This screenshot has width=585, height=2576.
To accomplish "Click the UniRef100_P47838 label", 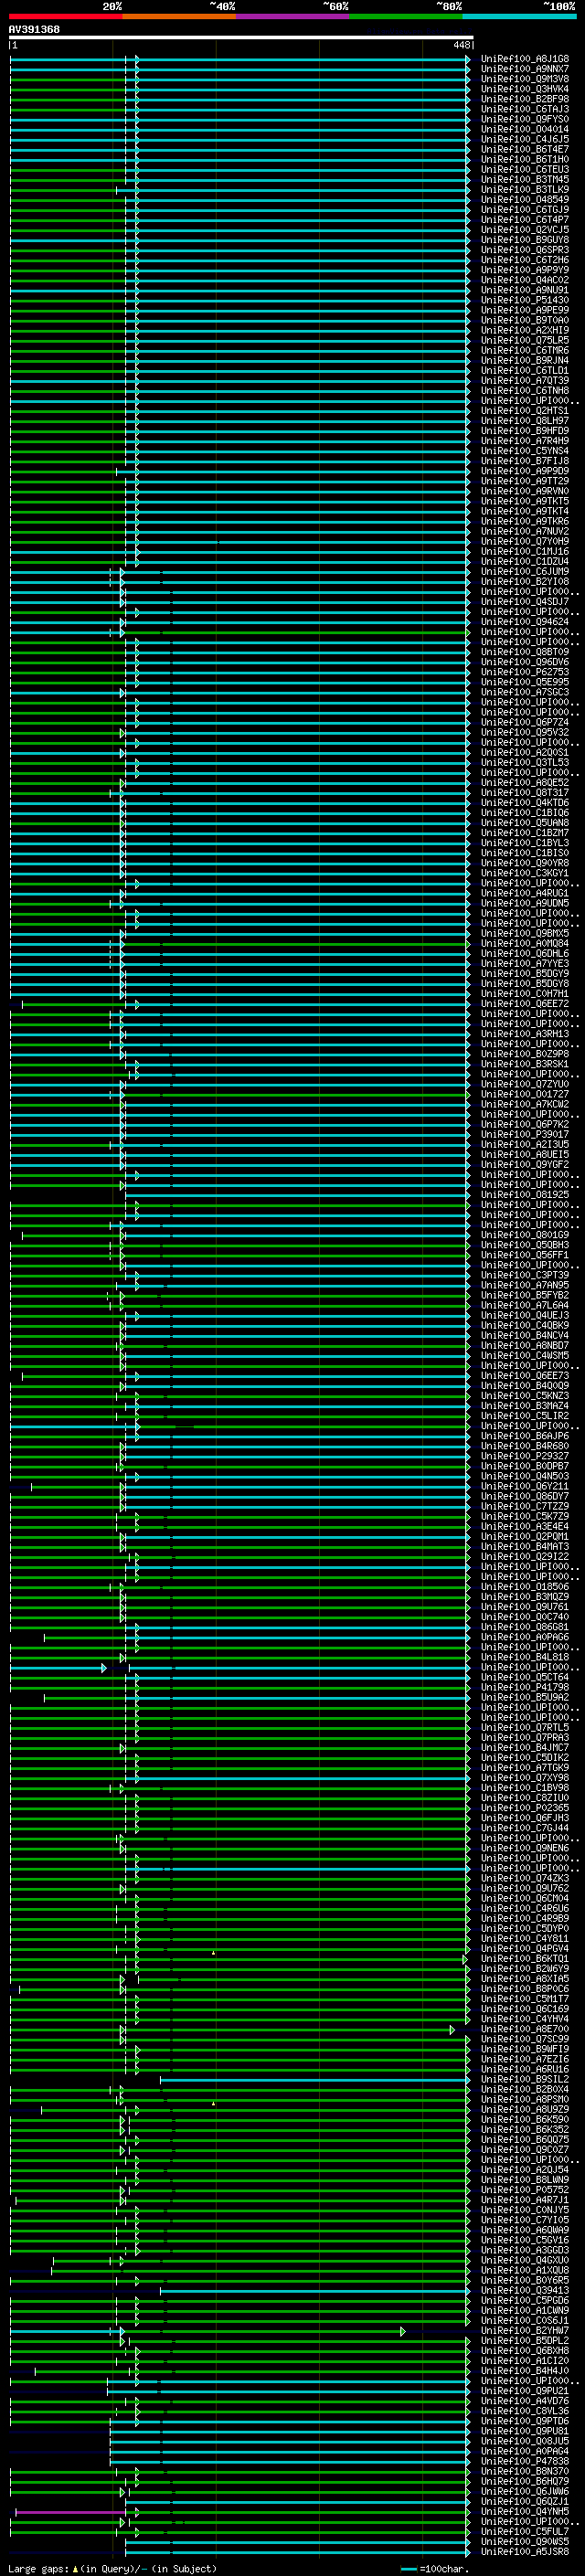I will pos(525,2461).
